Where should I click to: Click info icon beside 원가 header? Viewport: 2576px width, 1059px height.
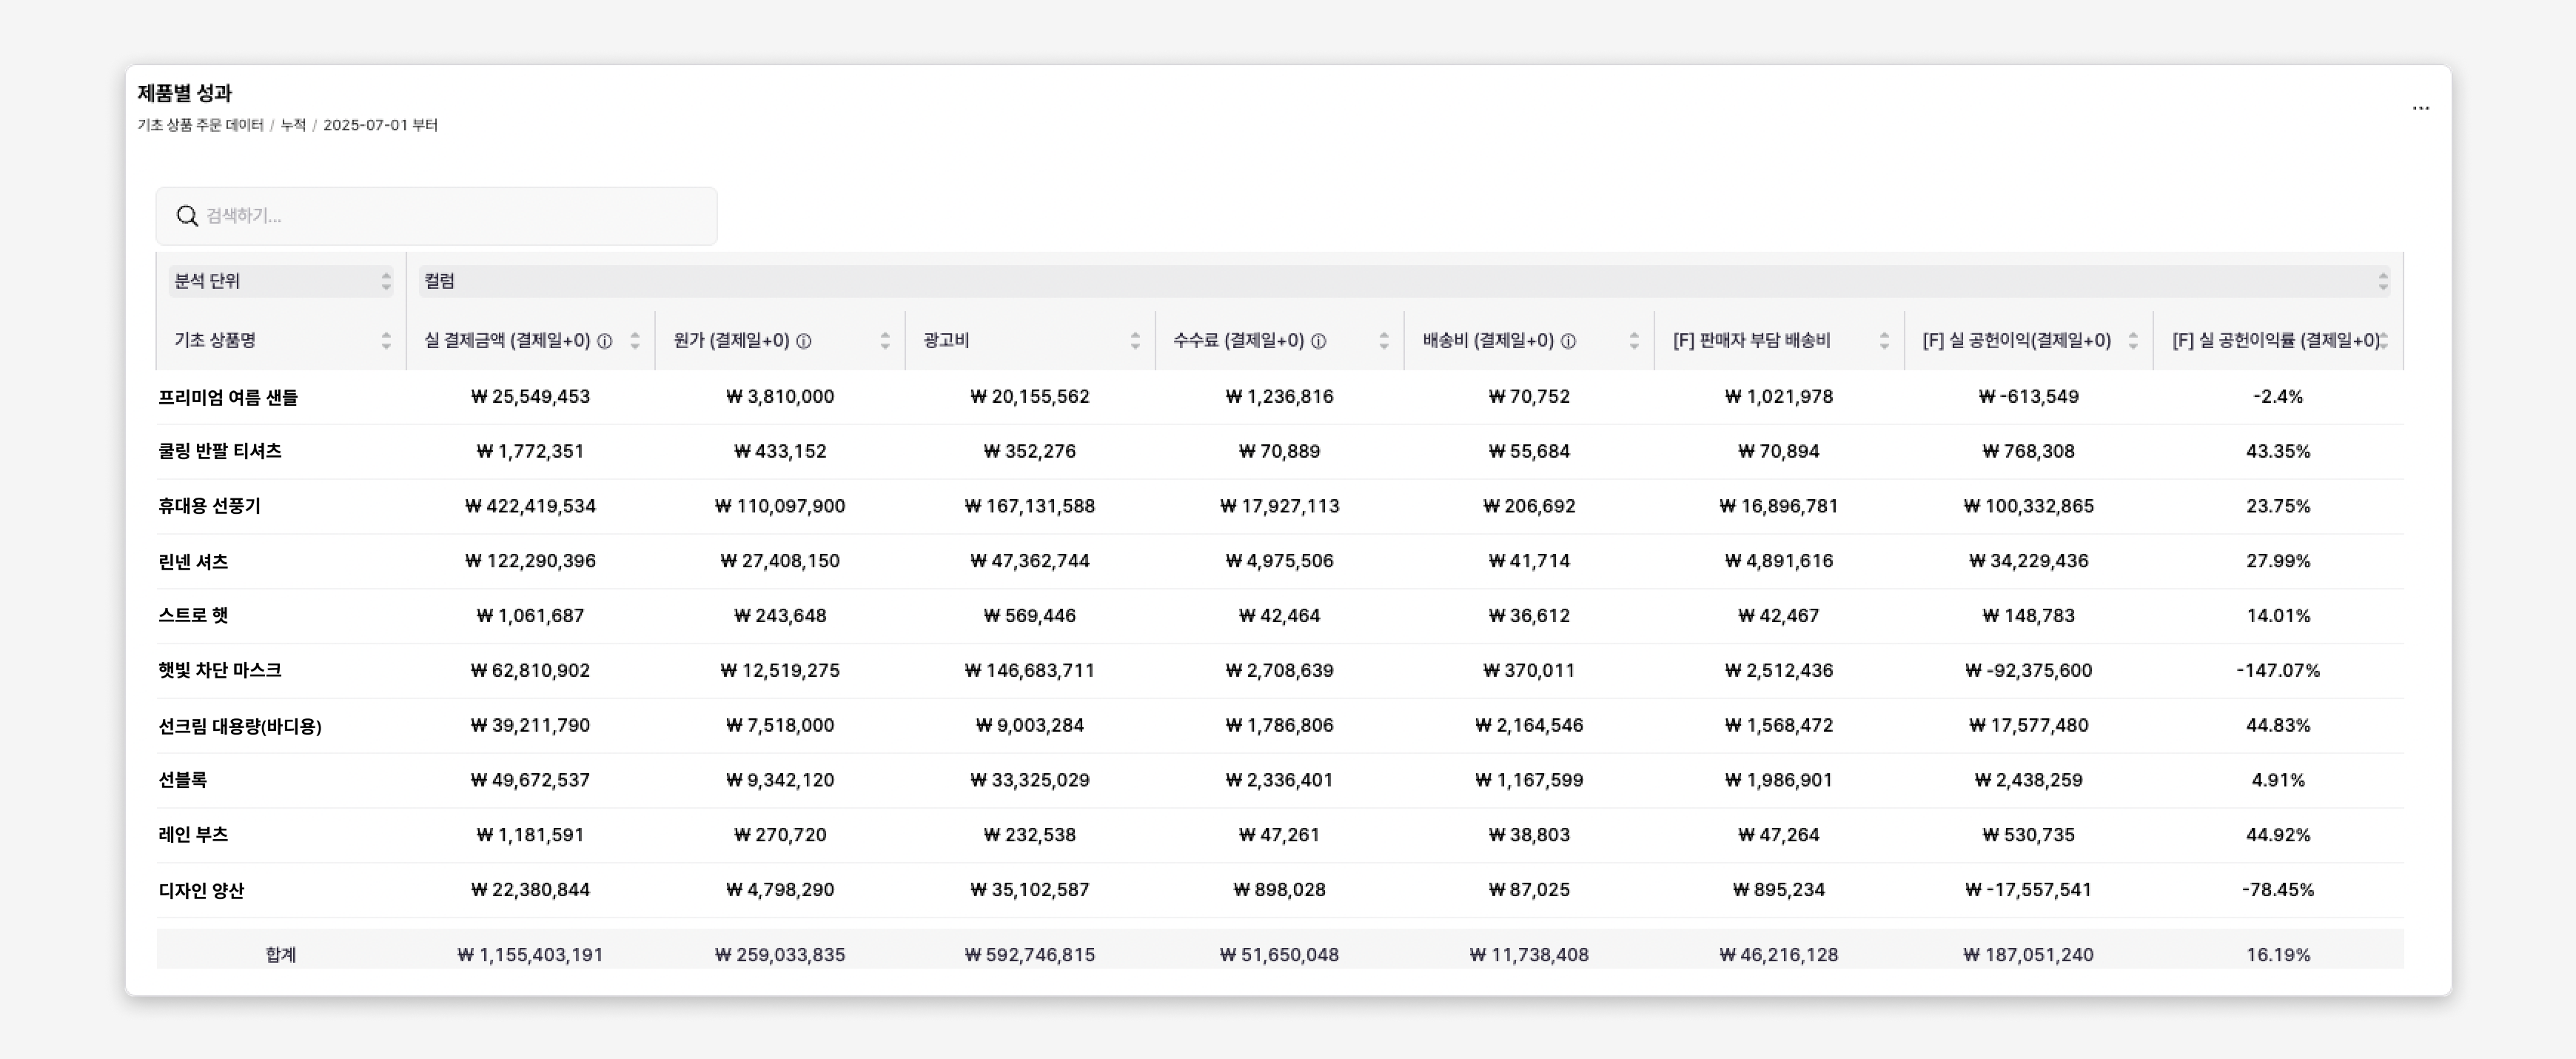(x=803, y=341)
